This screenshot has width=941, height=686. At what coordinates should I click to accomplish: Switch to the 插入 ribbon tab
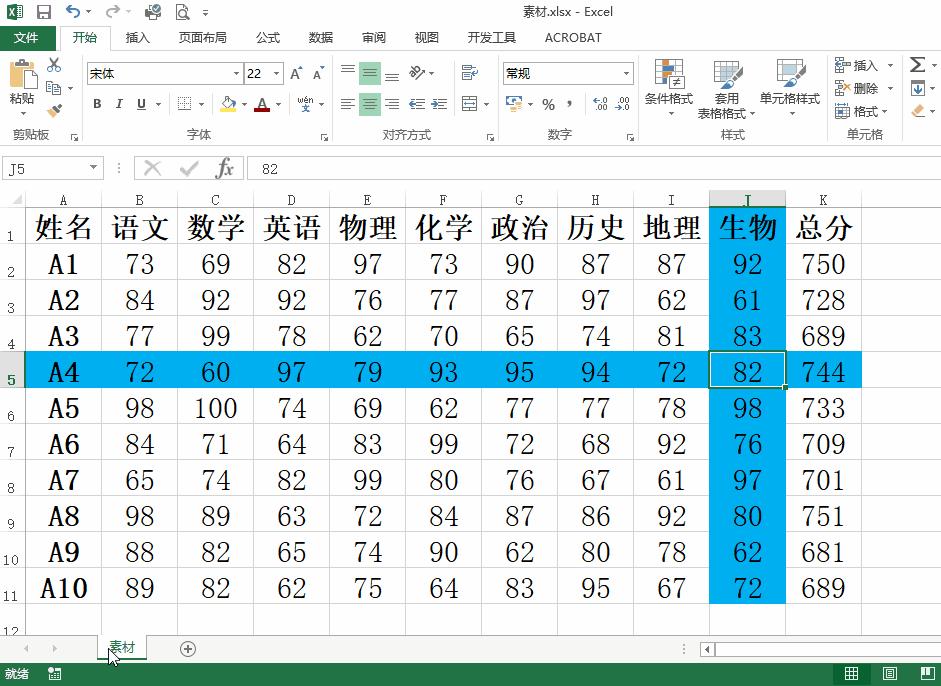point(137,38)
